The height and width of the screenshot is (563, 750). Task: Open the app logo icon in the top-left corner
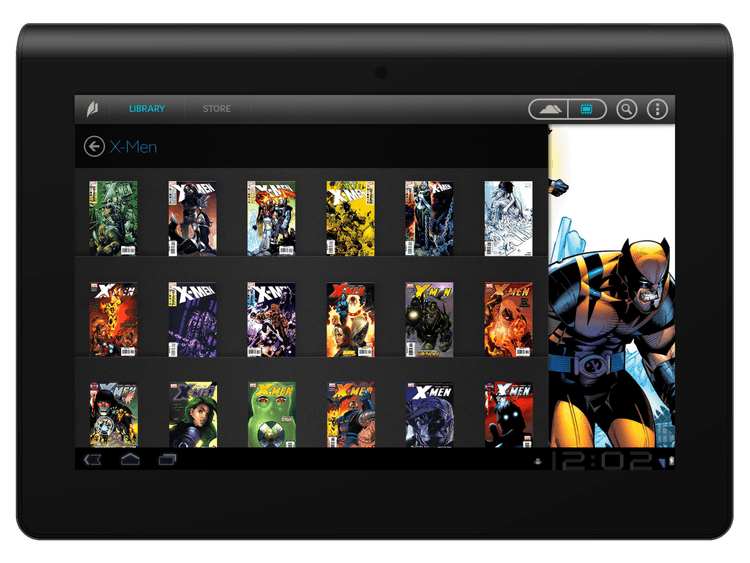(92, 109)
